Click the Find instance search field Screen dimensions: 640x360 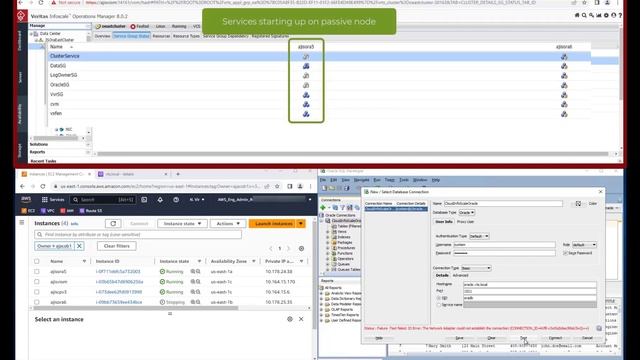pyautogui.click(x=138, y=235)
